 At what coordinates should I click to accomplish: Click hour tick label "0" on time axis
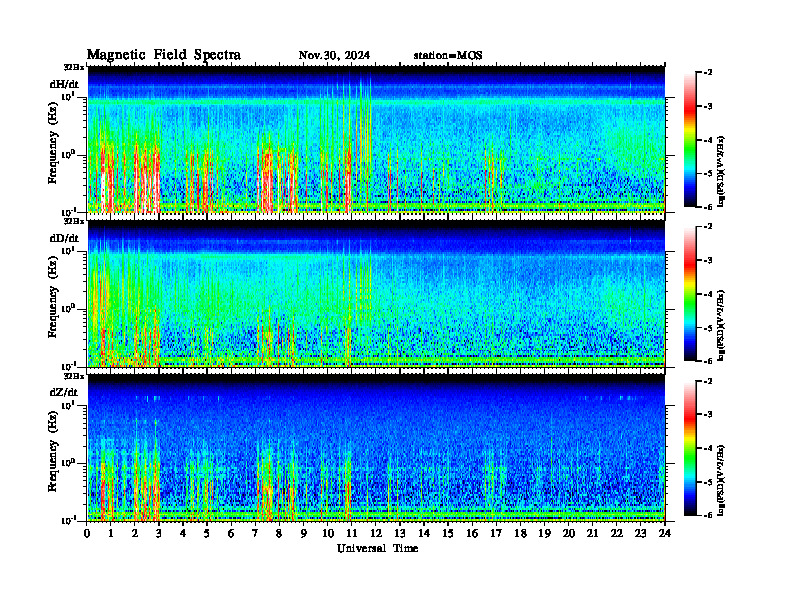pyautogui.click(x=88, y=534)
